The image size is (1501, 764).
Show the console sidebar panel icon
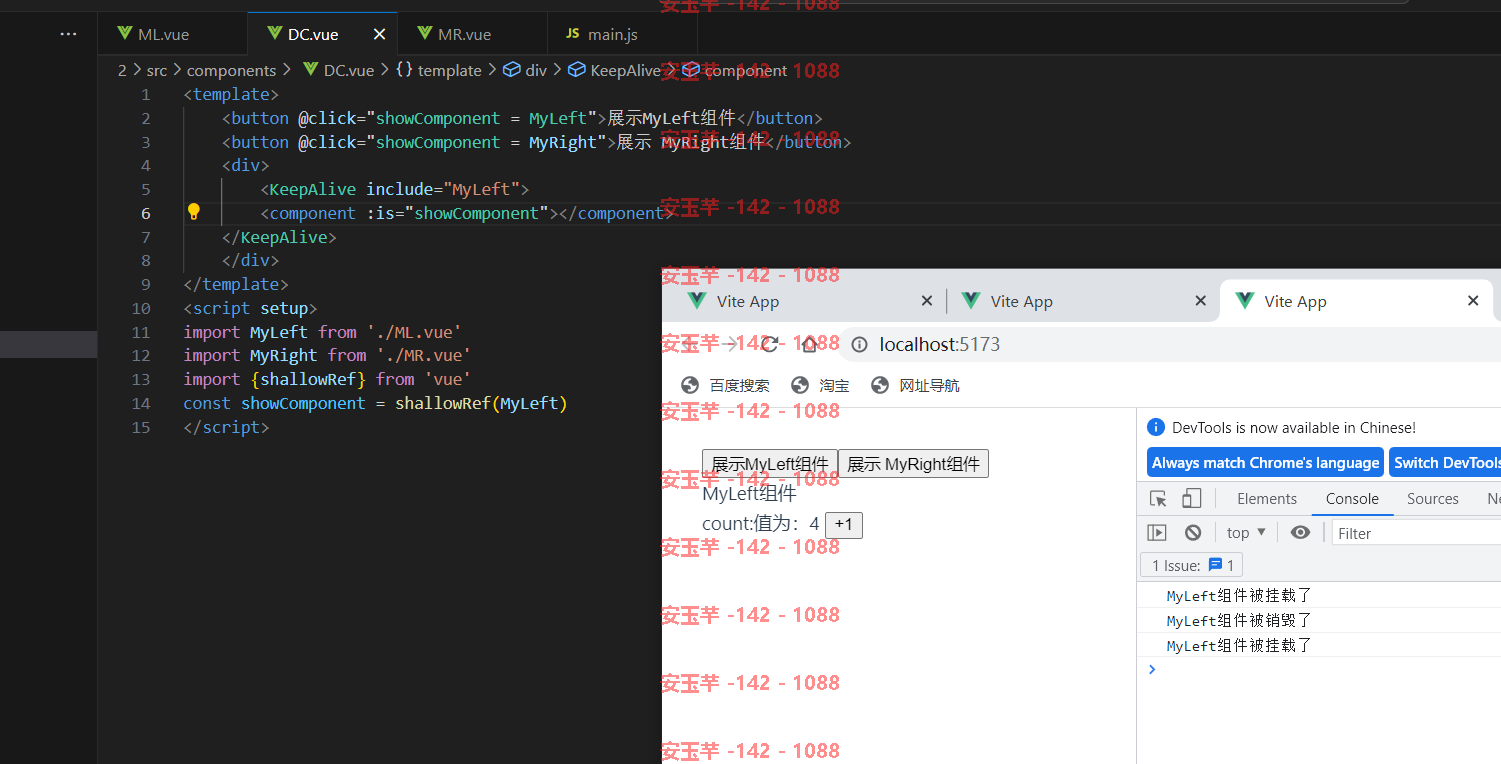tap(1157, 533)
